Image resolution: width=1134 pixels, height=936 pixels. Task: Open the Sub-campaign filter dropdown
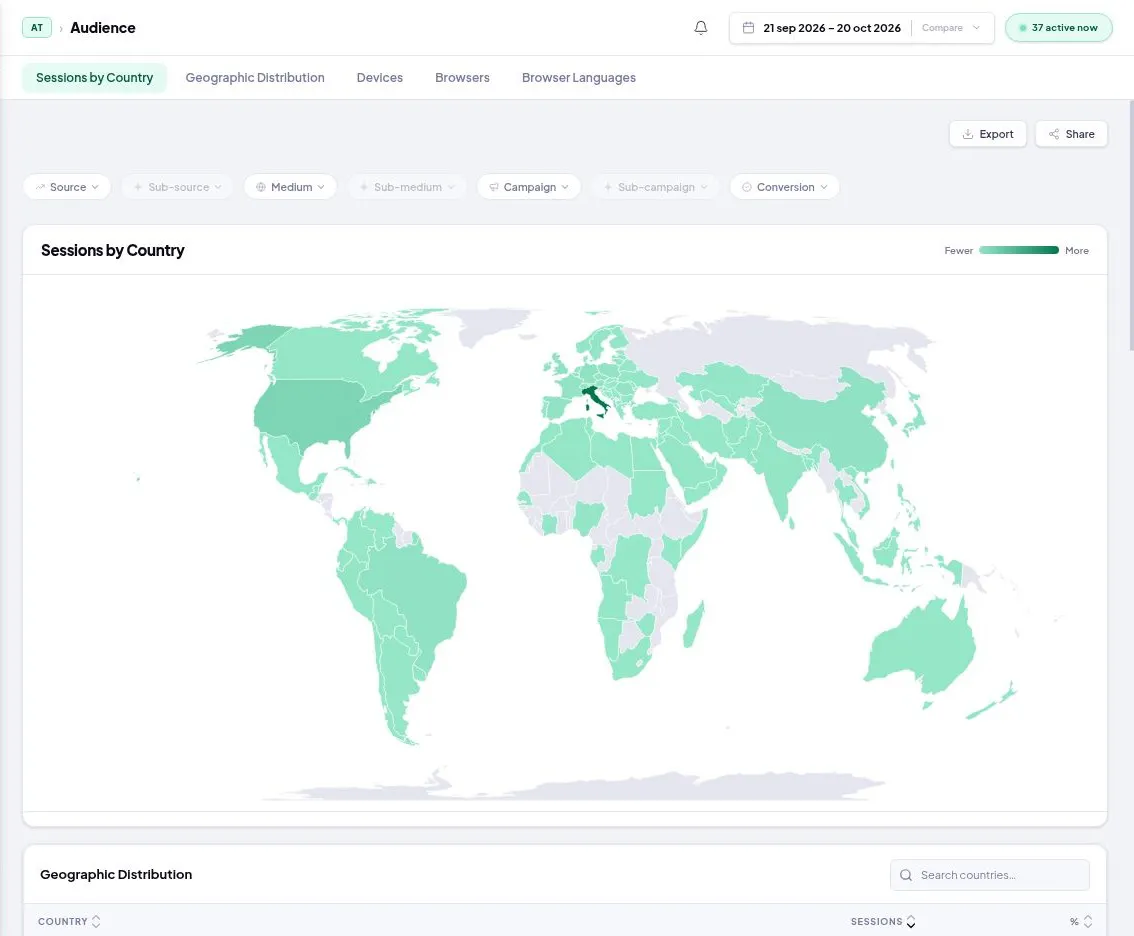pyautogui.click(x=655, y=187)
